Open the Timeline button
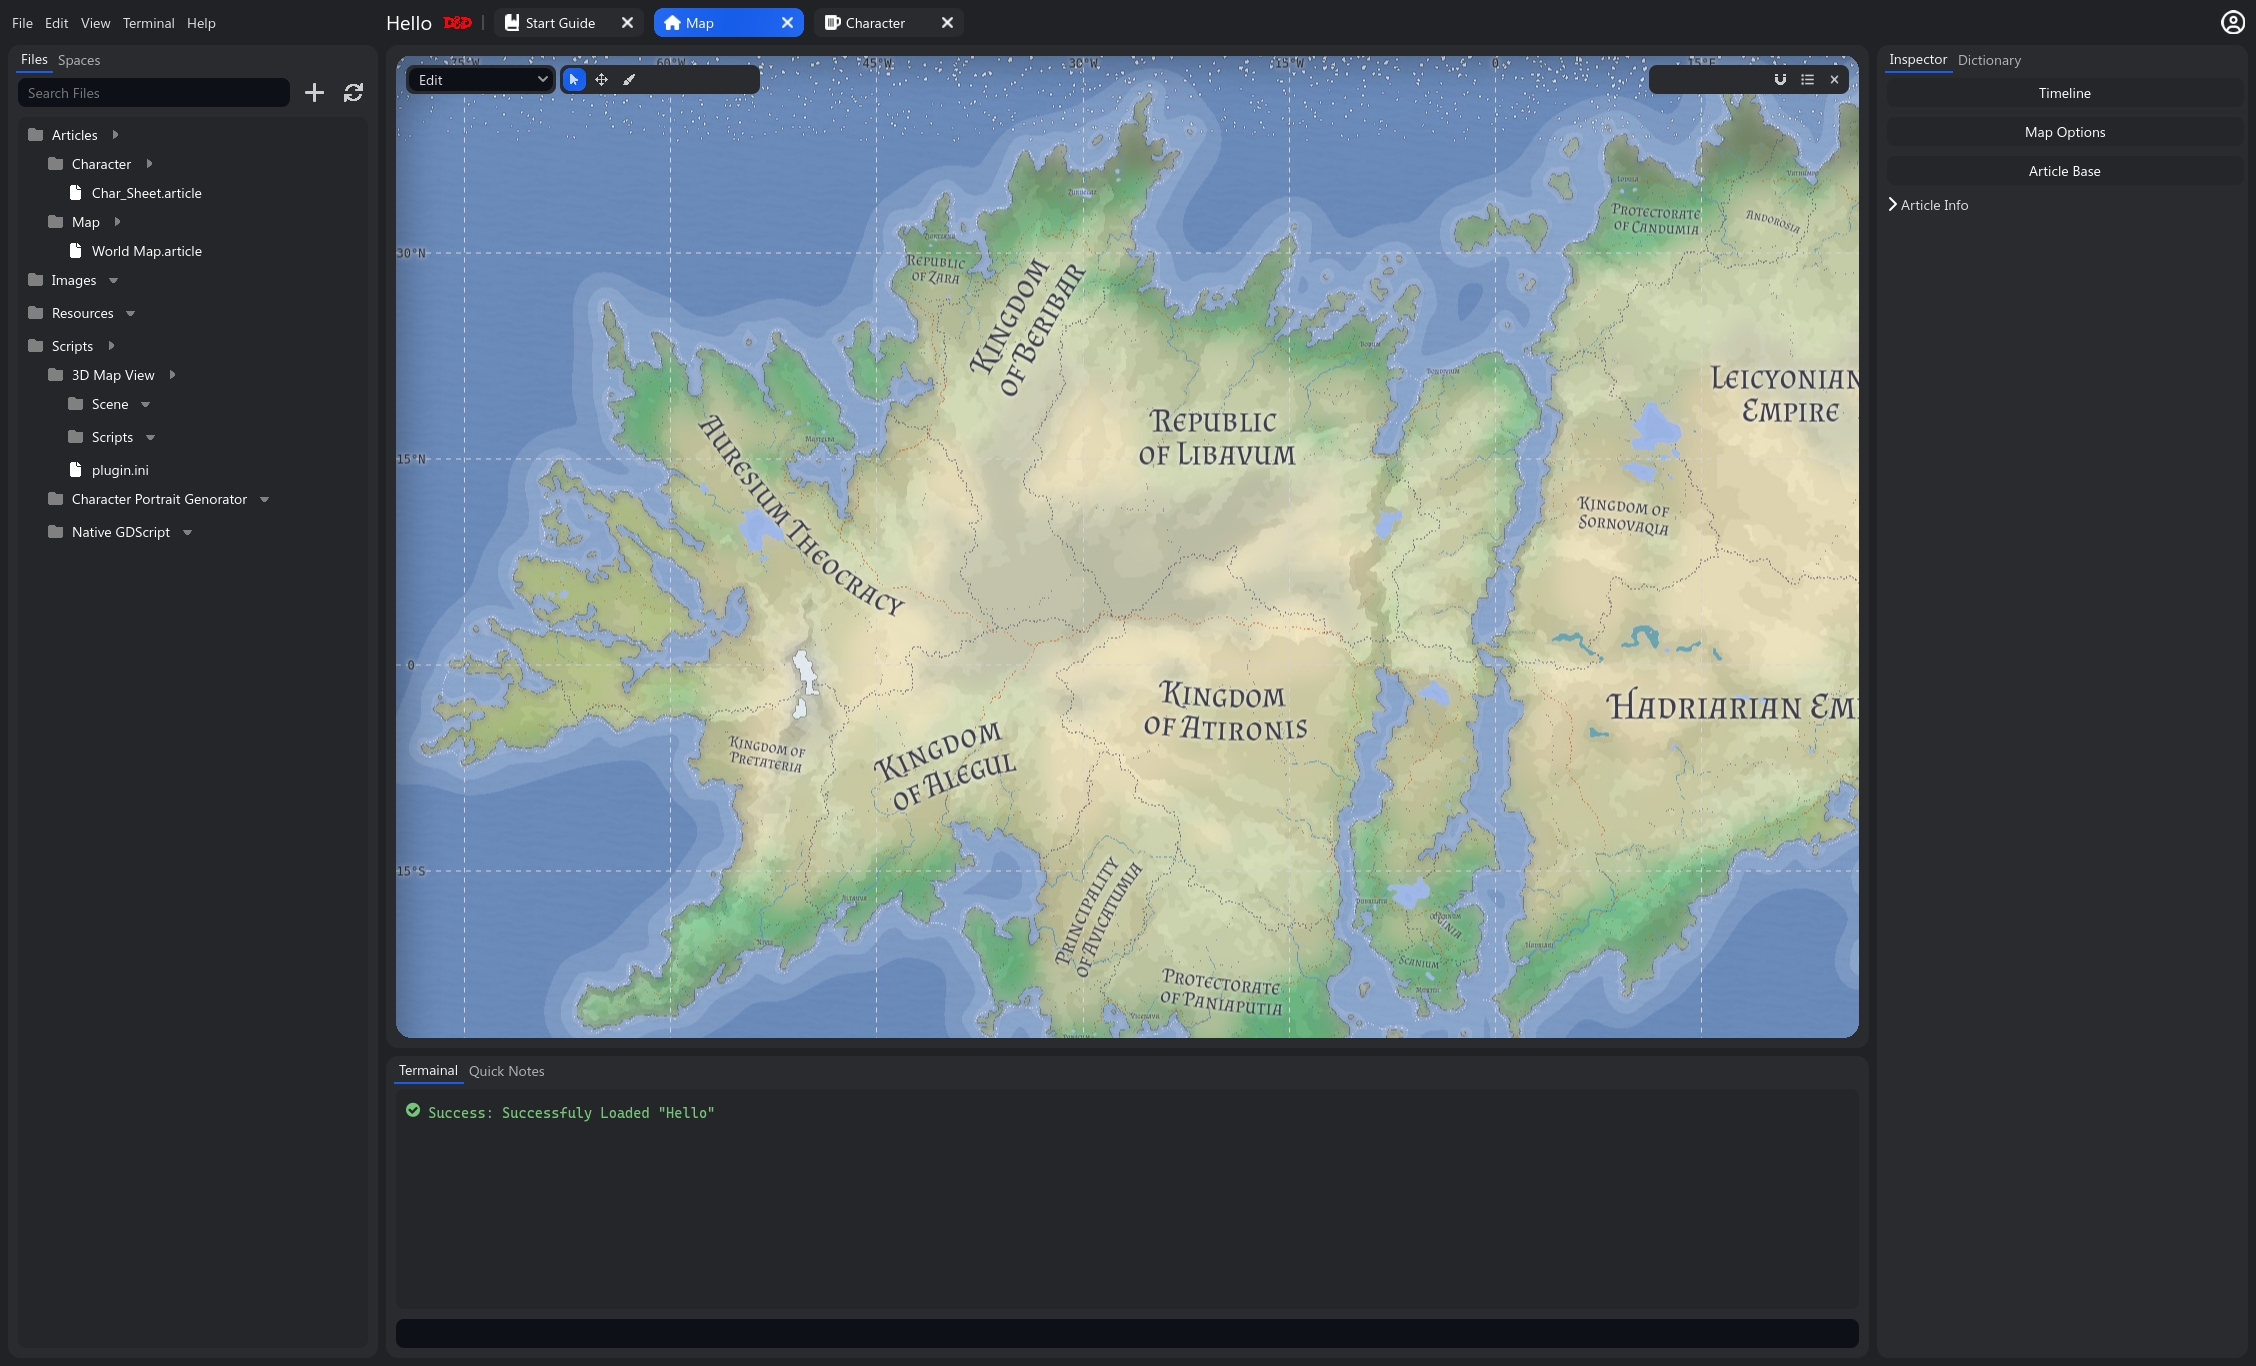This screenshot has width=2256, height=1366. 2064,93
